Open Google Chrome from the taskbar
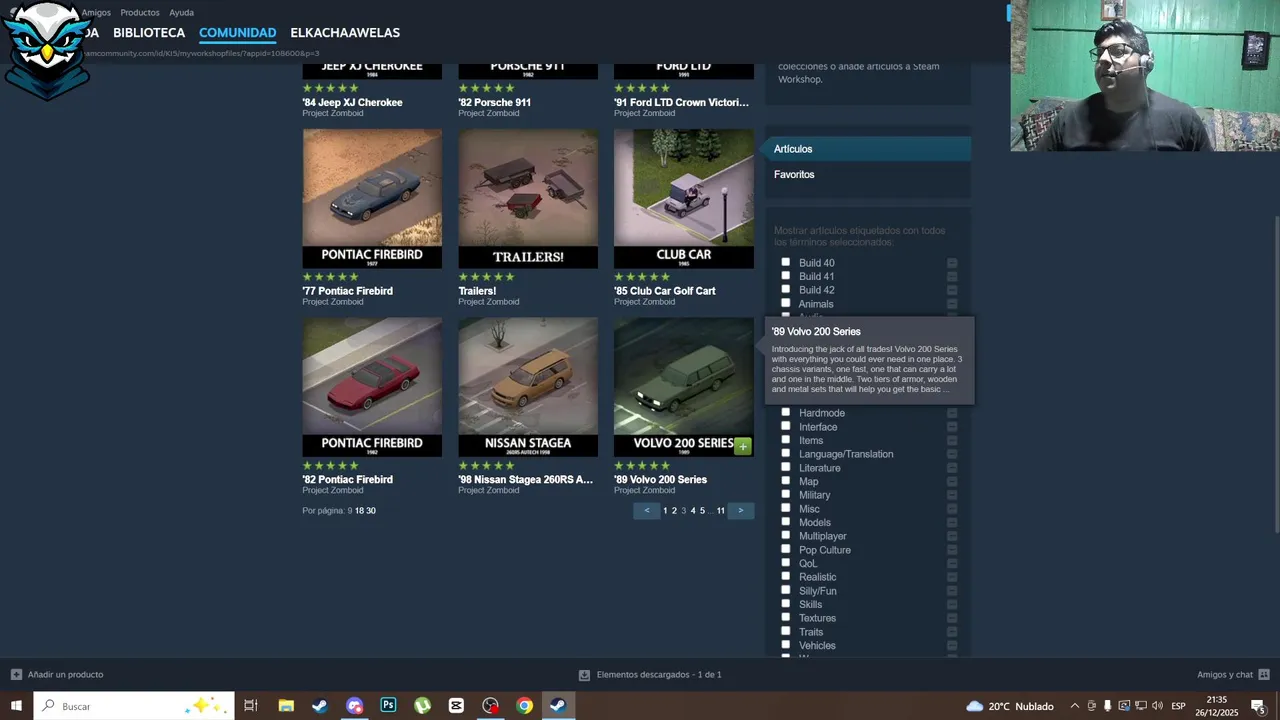Screen dimensions: 1280x720 pyautogui.click(x=524, y=706)
